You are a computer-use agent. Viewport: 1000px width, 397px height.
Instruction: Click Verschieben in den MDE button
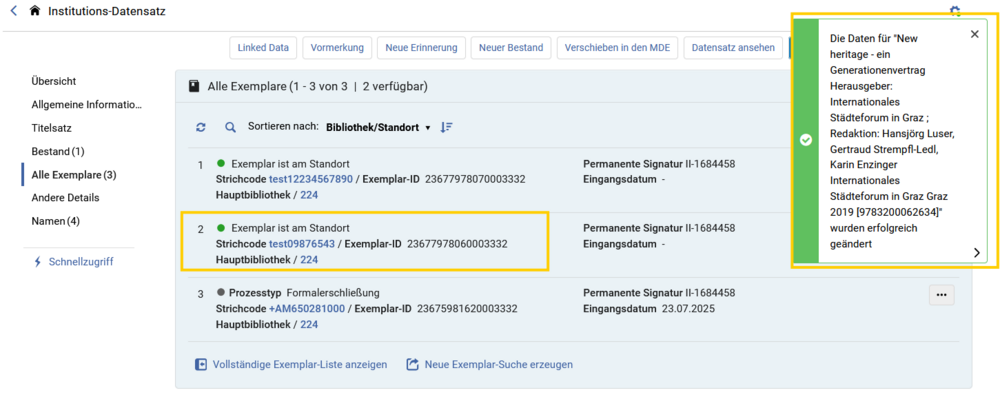(617, 48)
